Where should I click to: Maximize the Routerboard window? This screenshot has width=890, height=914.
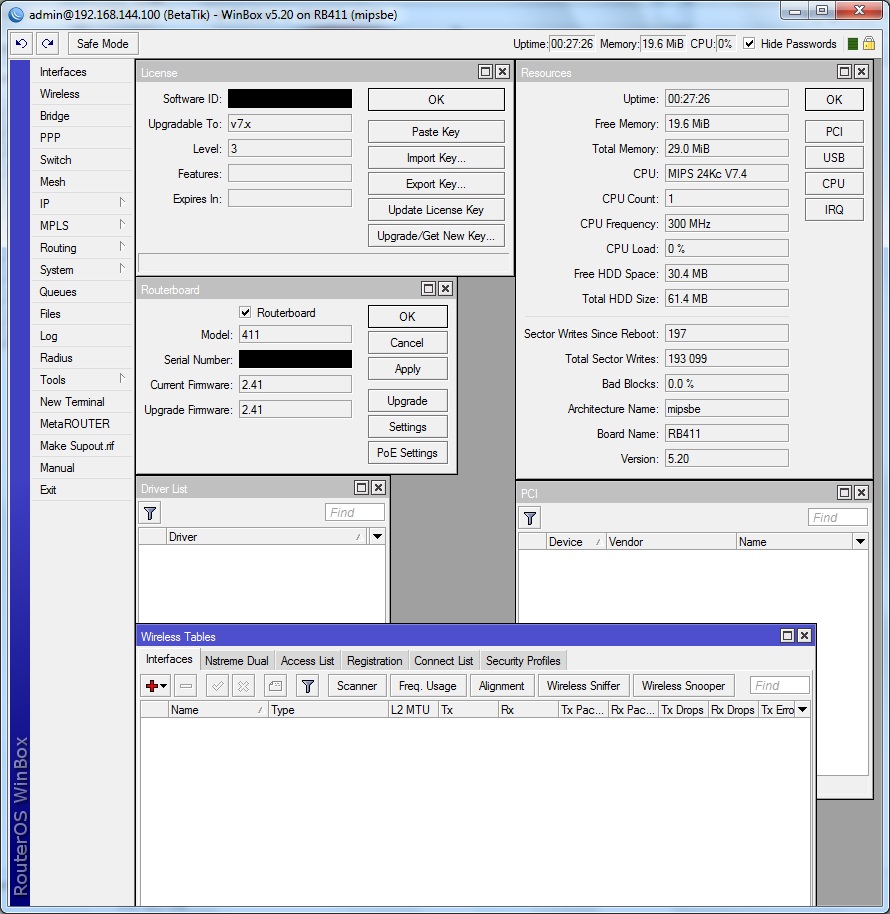click(x=428, y=289)
